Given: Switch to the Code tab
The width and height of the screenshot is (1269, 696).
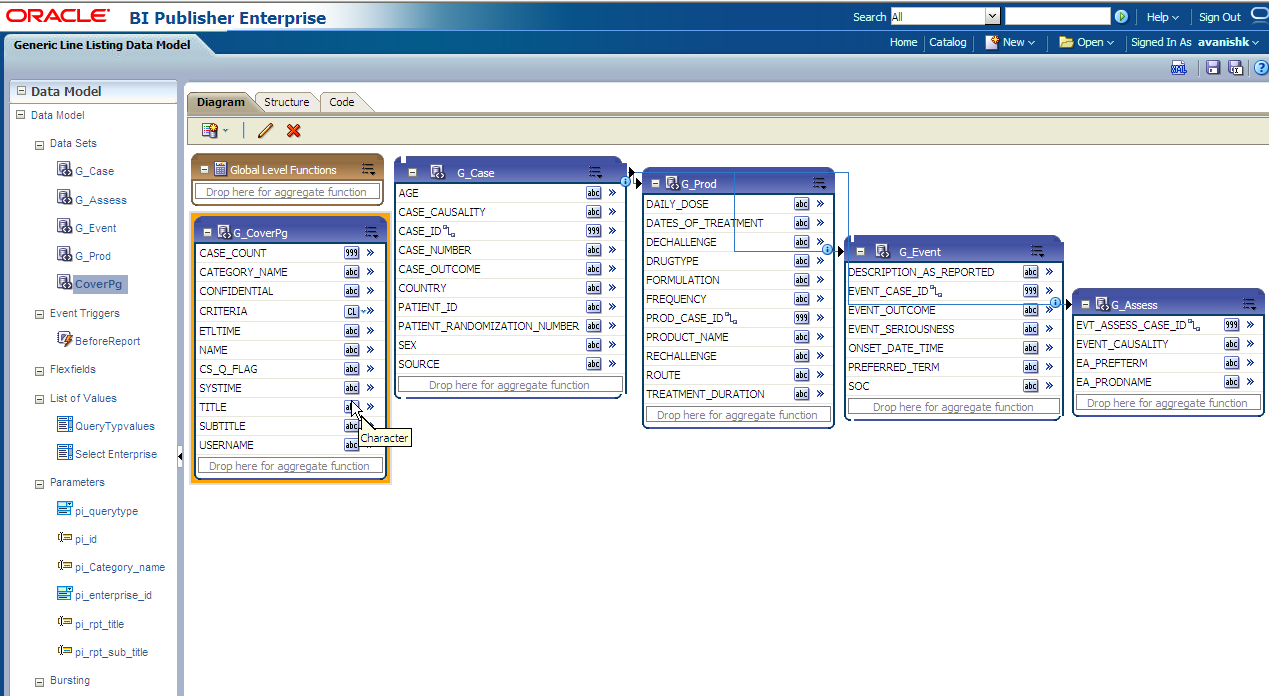Looking at the screenshot, I should pos(342,102).
